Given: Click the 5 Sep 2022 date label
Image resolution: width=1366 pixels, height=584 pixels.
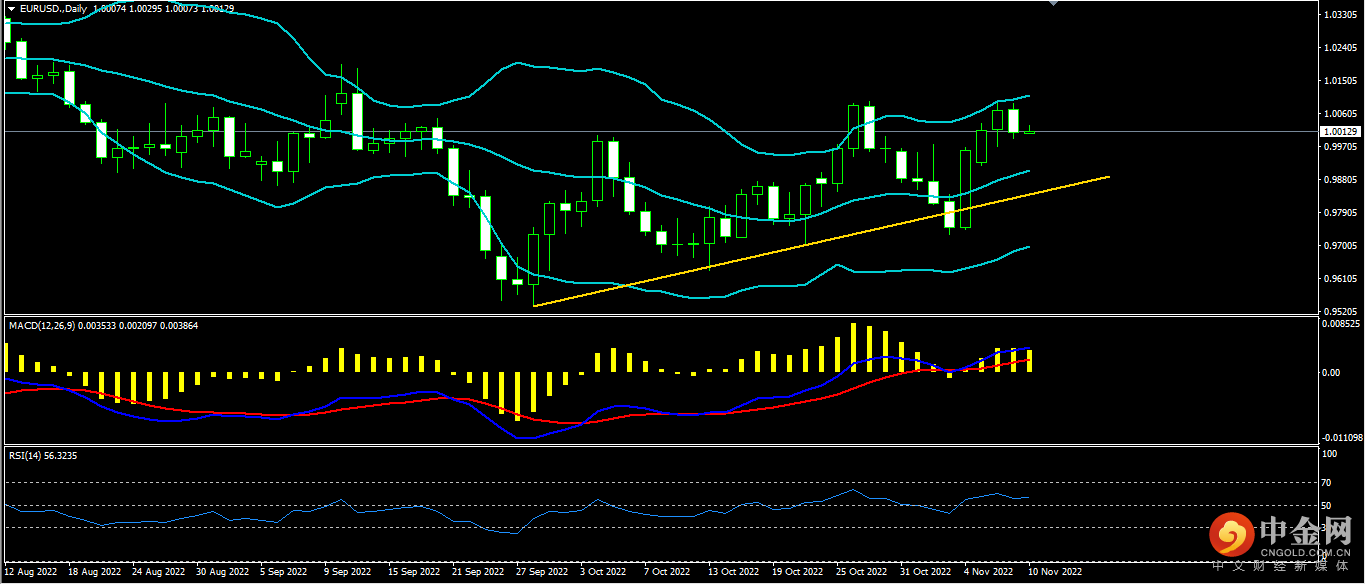Looking at the screenshot, I should click(285, 573).
